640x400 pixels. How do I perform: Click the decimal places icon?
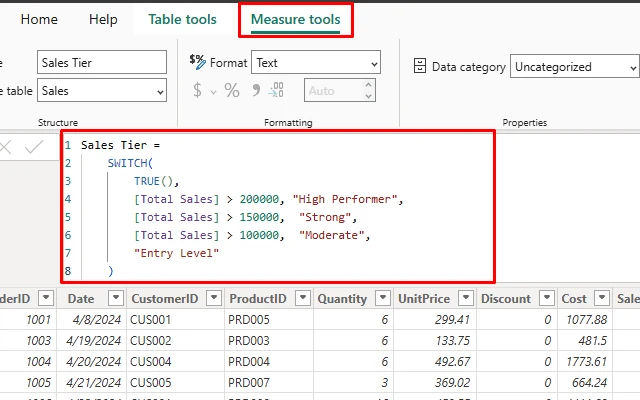[x=276, y=90]
